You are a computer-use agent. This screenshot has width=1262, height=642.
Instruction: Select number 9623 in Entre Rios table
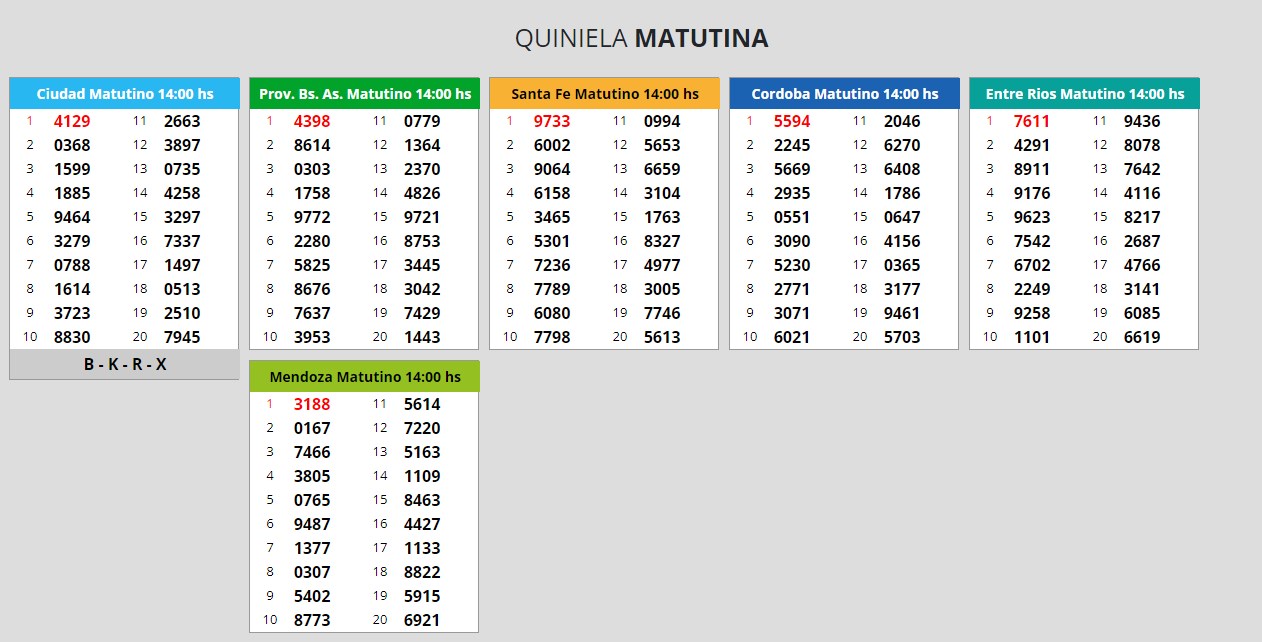pyautogui.click(x=1032, y=217)
